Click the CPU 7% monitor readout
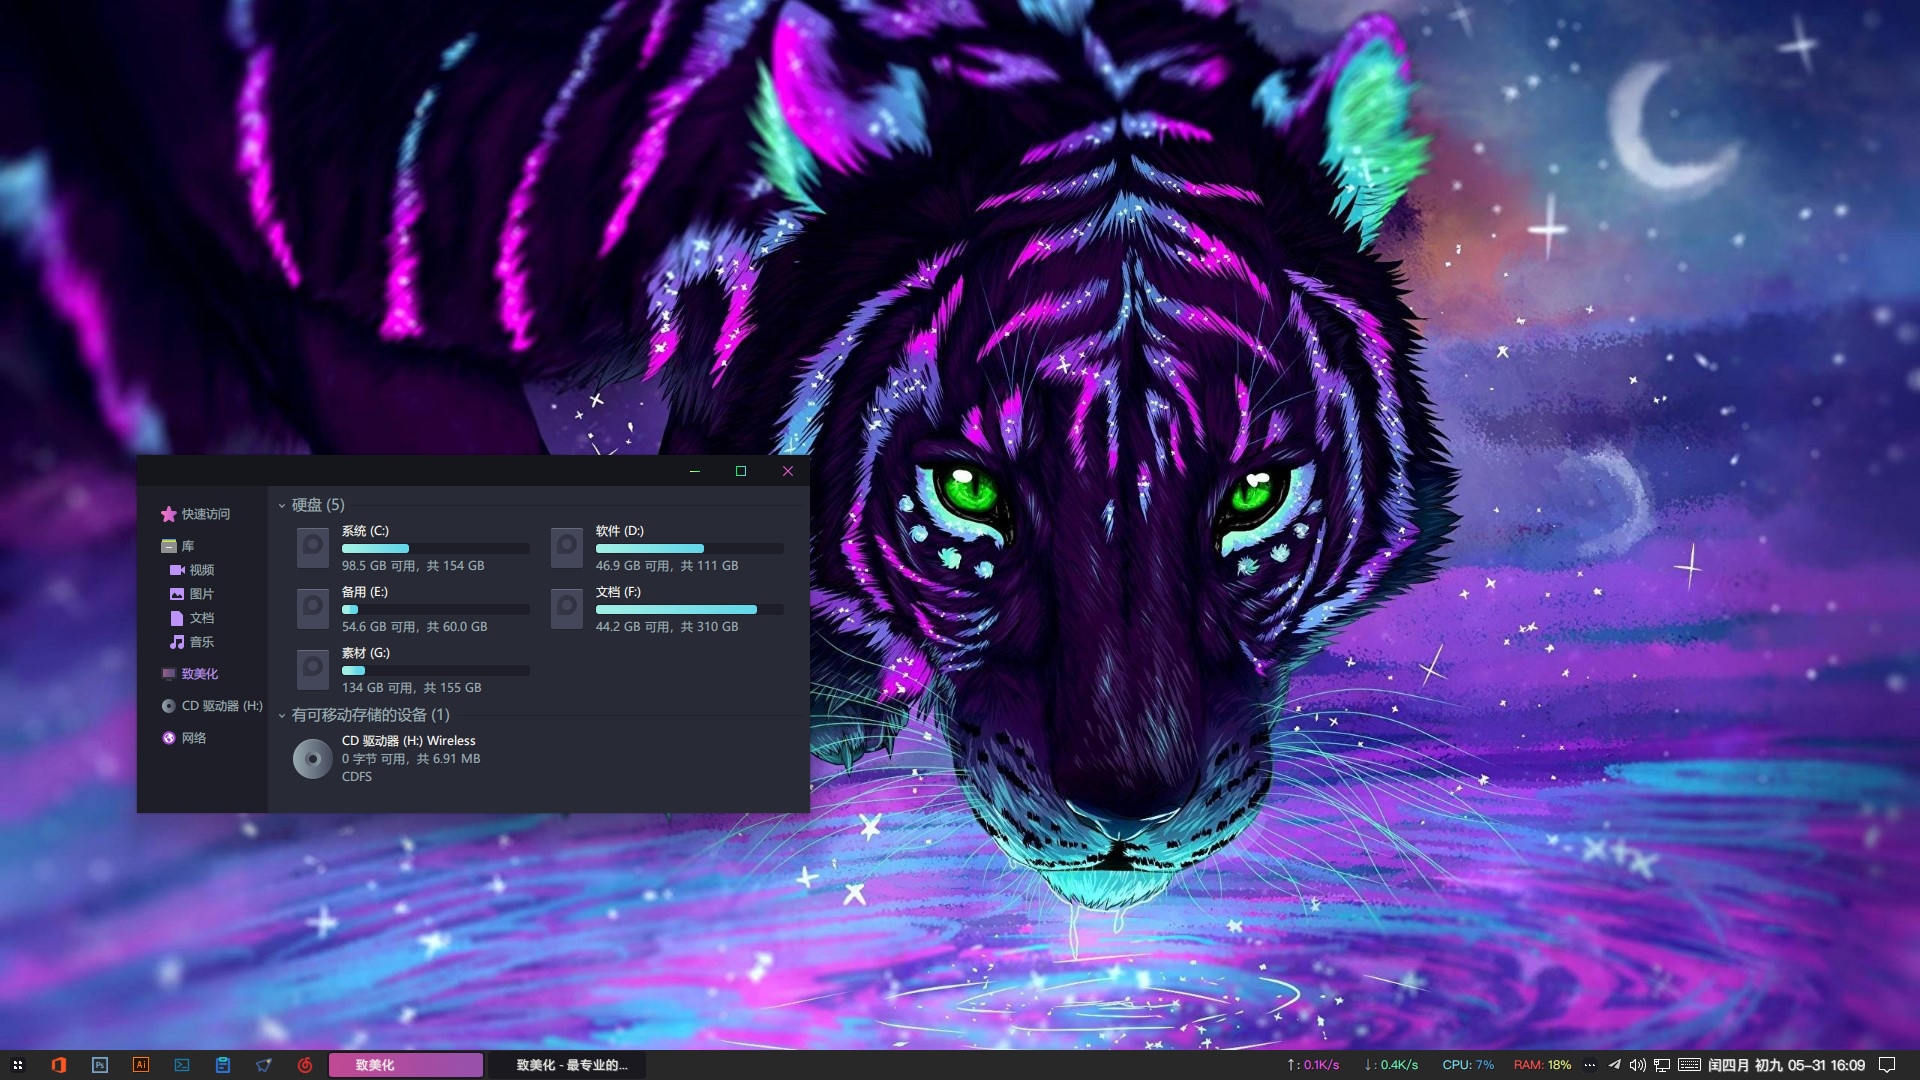Viewport: 1920px width, 1080px height. 1468,1065
